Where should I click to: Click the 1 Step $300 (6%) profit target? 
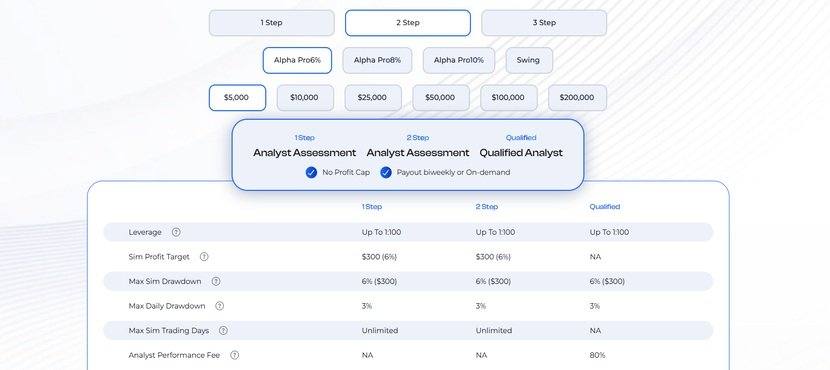(379, 257)
